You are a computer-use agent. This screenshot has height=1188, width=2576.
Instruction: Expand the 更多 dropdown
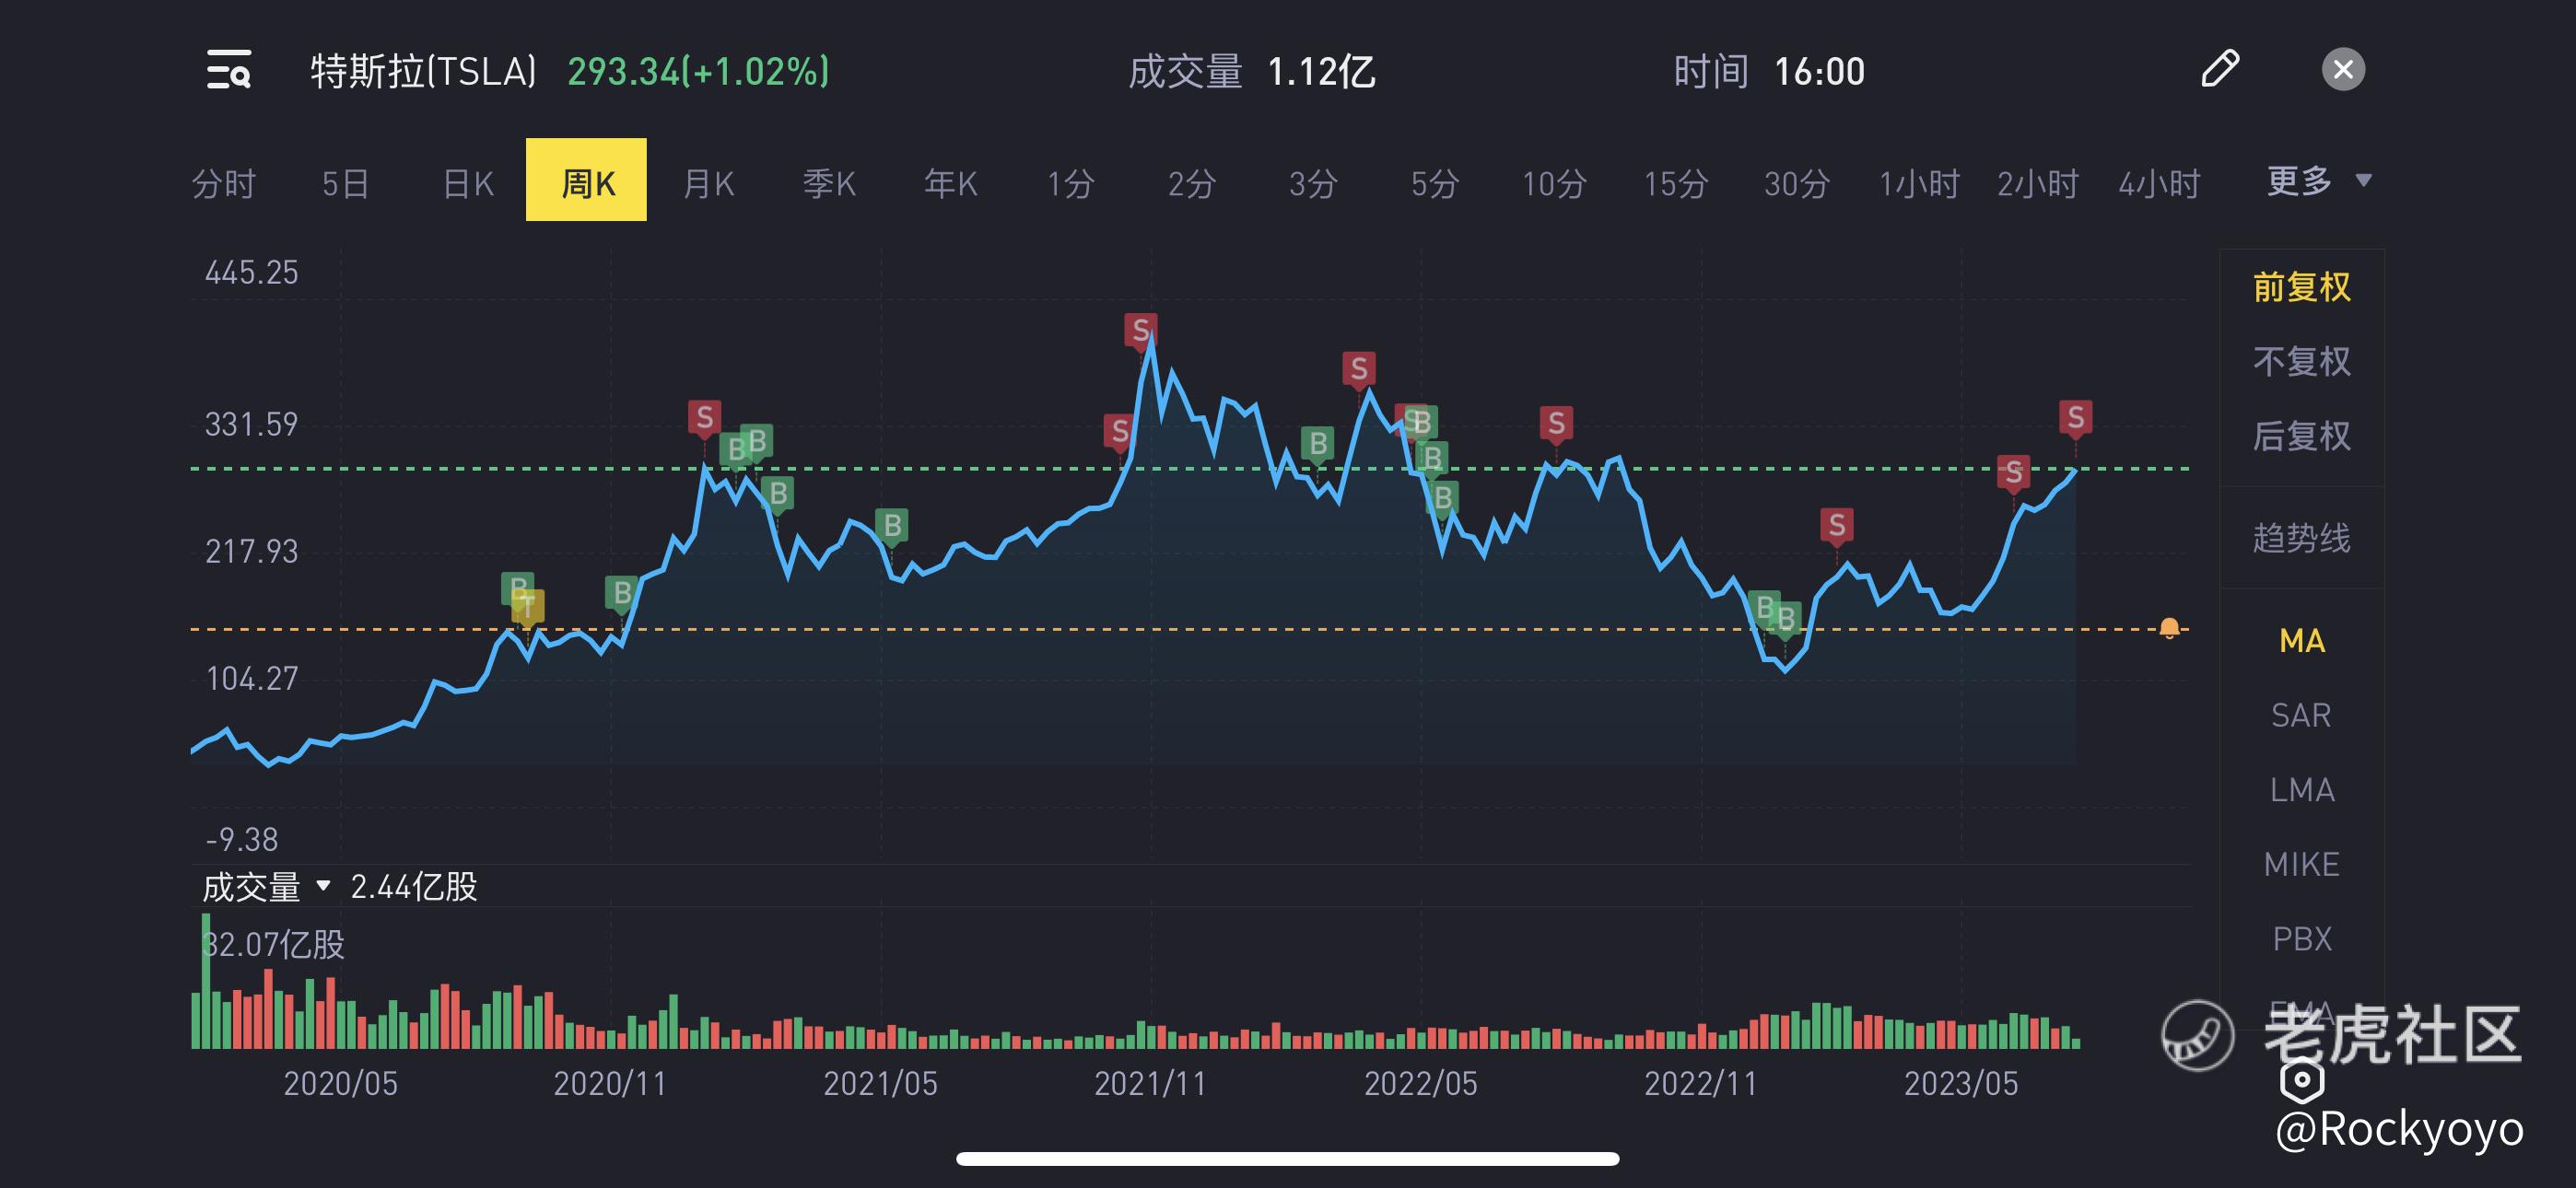pyautogui.click(x=2318, y=181)
